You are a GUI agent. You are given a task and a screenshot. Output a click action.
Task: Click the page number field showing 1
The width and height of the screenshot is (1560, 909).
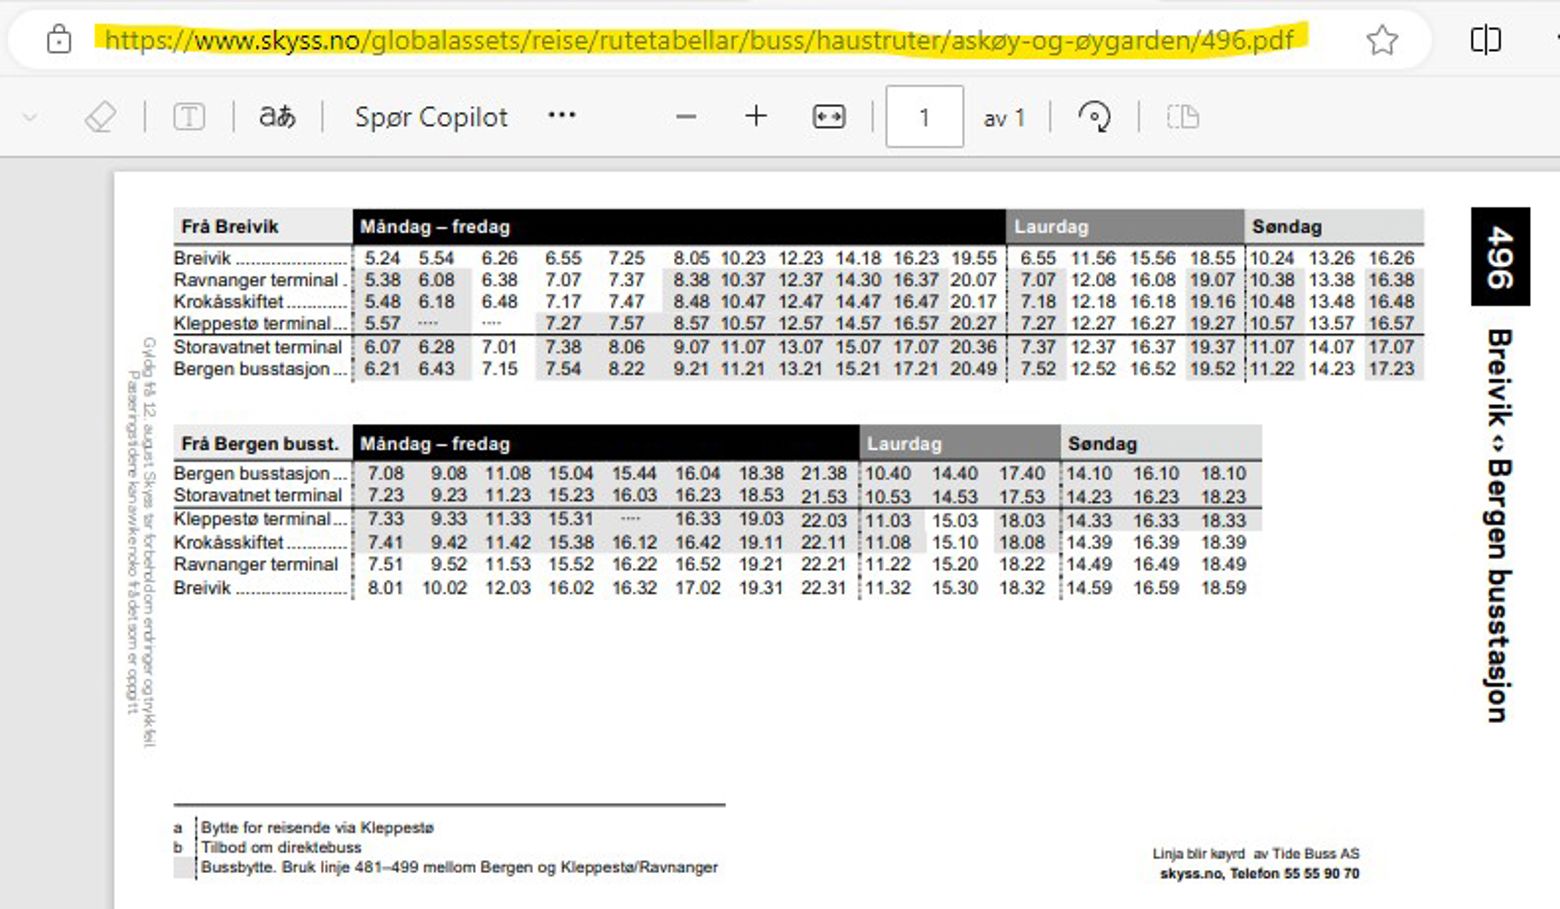coord(924,117)
